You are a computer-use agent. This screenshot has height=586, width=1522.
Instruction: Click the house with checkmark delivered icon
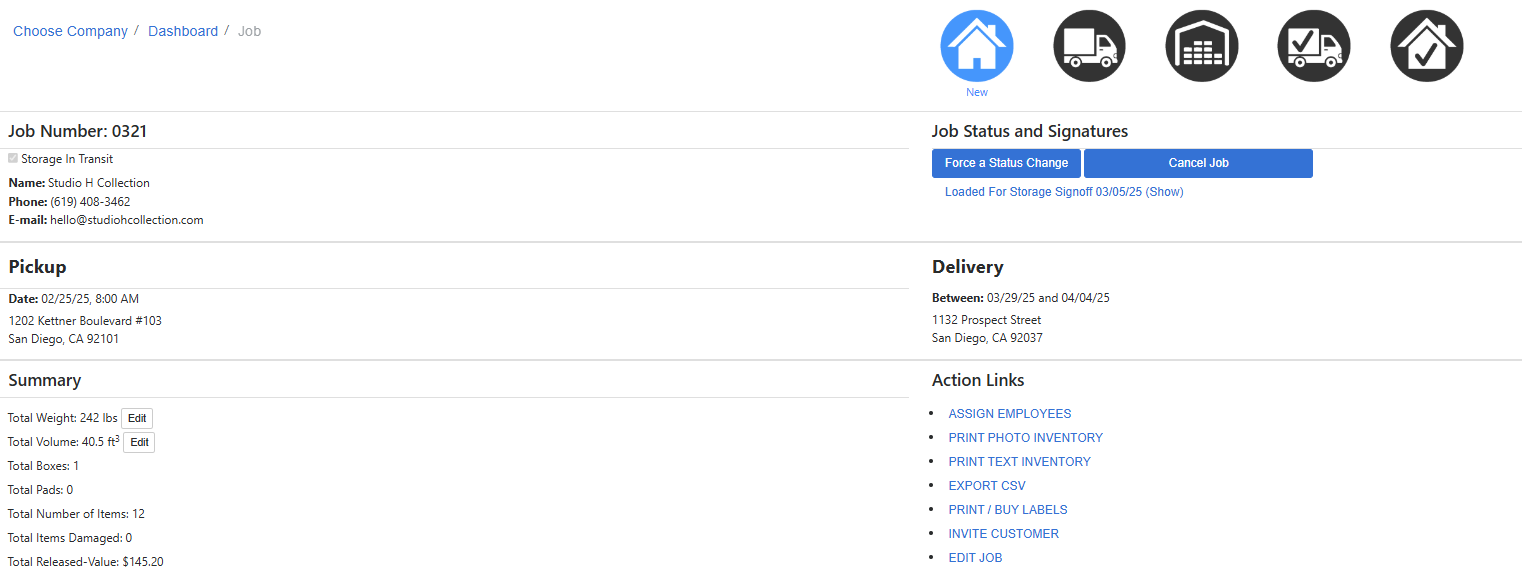pyautogui.click(x=1426, y=46)
